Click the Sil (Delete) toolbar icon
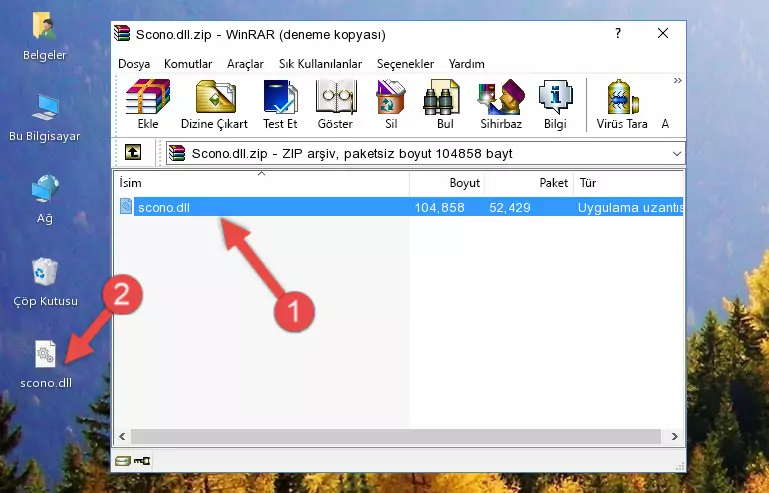Viewport: 769px width, 493px height. pos(391,104)
